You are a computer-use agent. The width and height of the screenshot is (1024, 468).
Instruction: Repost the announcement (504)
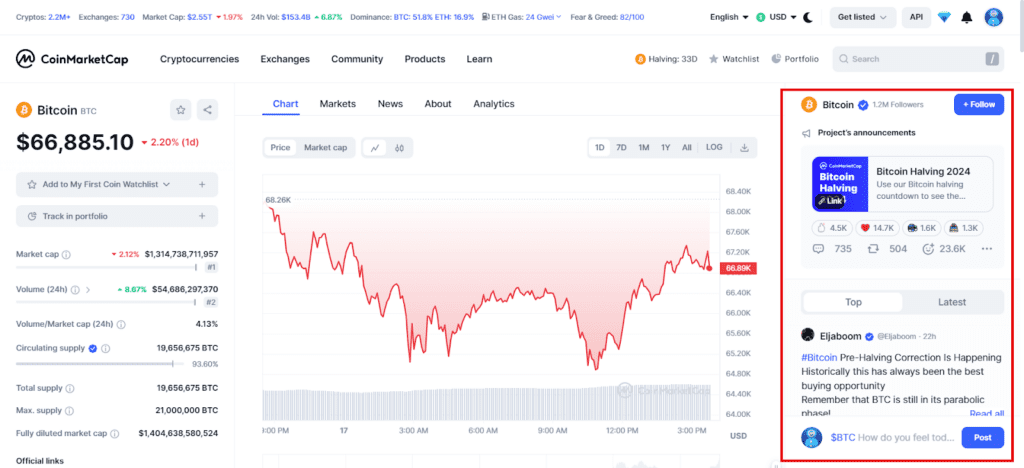(x=887, y=249)
